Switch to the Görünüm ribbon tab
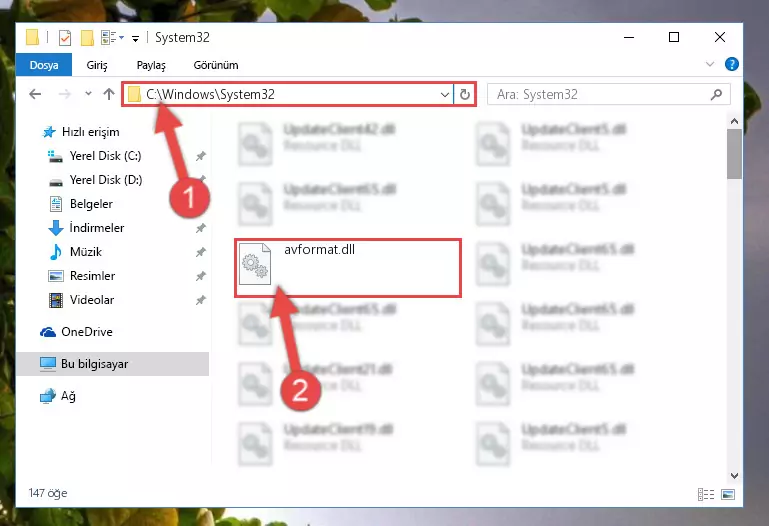This screenshot has height=526, width=769. tap(216, 65)
